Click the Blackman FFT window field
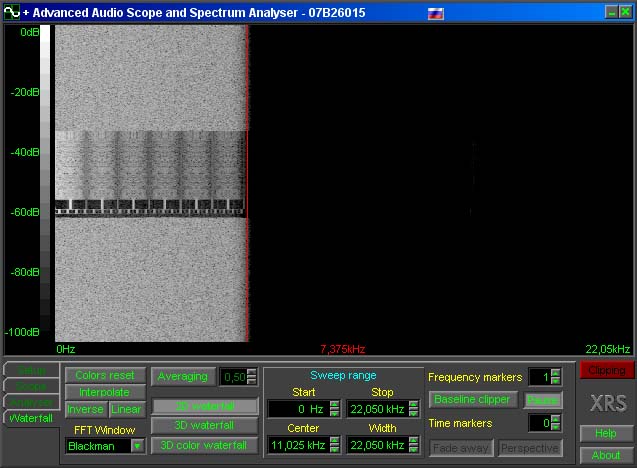637x468 pixels. [x=98, y=446]
